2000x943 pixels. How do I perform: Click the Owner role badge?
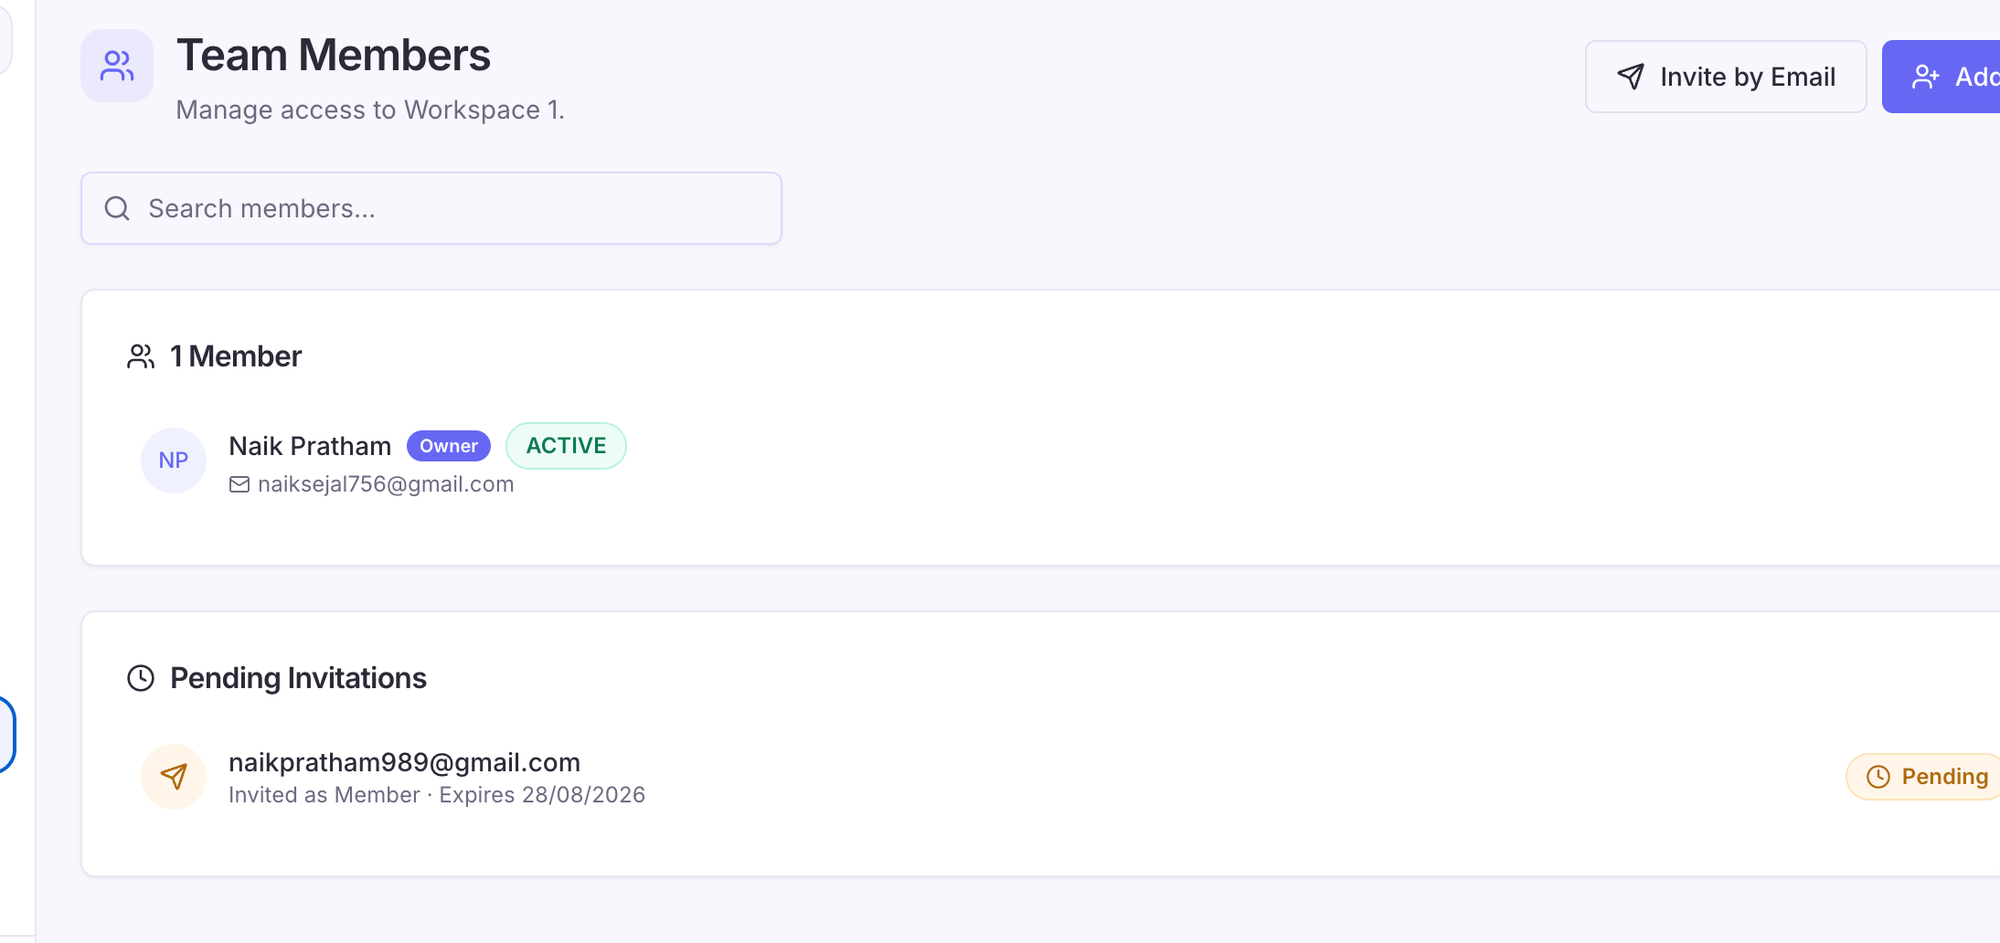coord(449,446)
